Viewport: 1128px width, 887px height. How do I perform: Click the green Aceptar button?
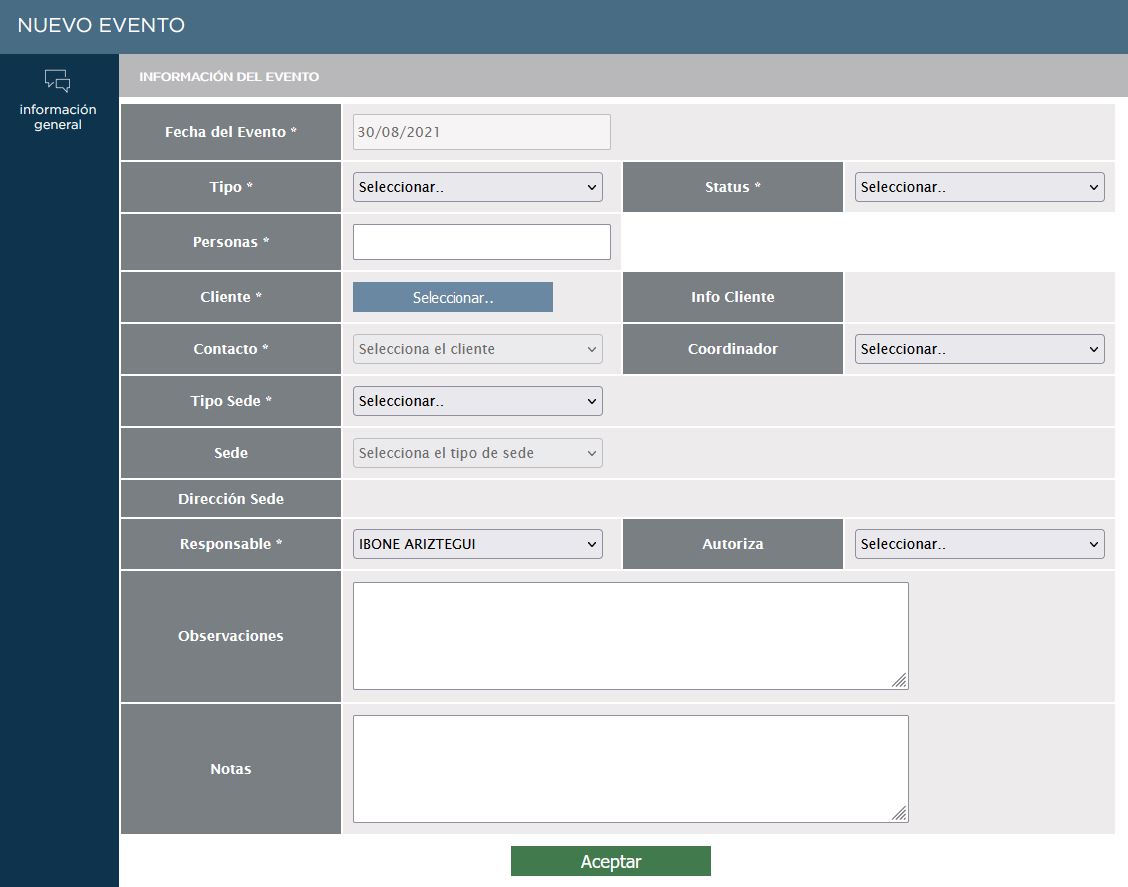click(x=610, y=861)
